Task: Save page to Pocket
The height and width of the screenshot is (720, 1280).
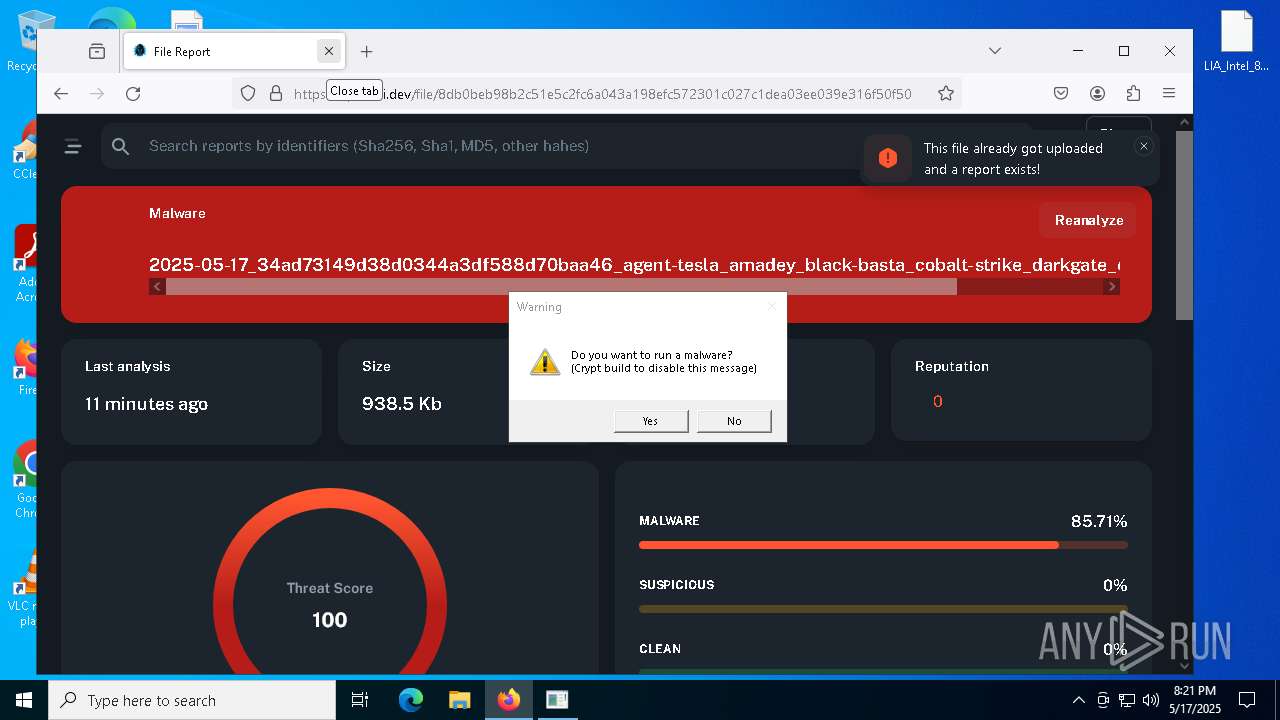Action: point(1061,93)
